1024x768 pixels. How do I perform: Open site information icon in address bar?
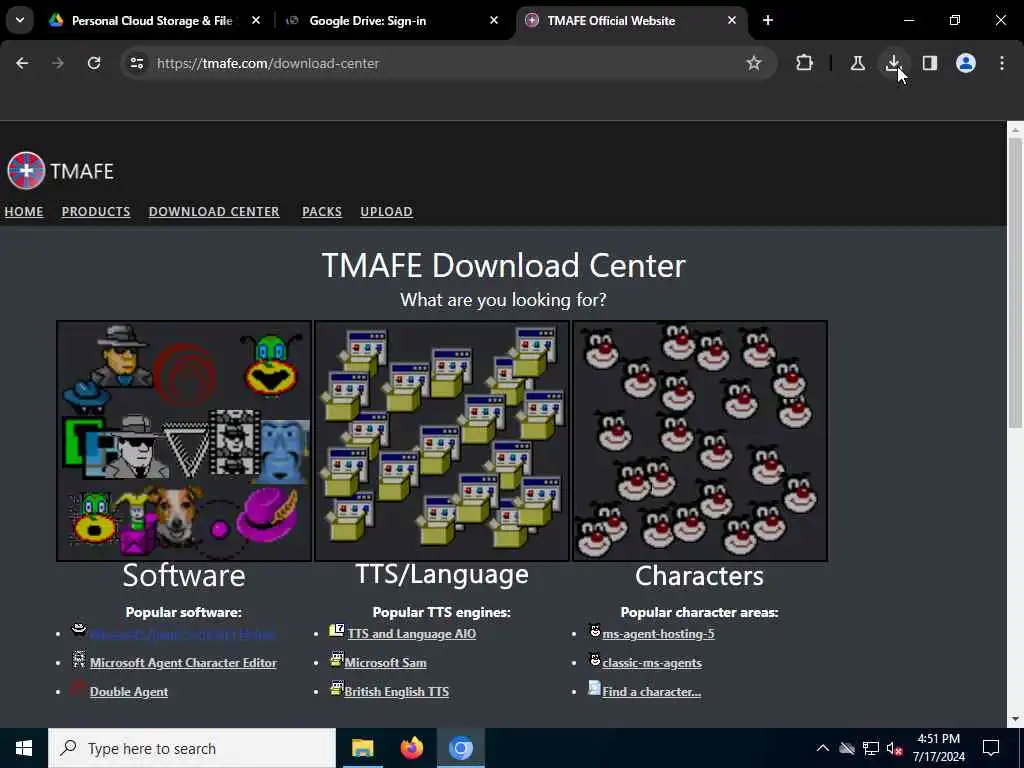pos(136,63)
